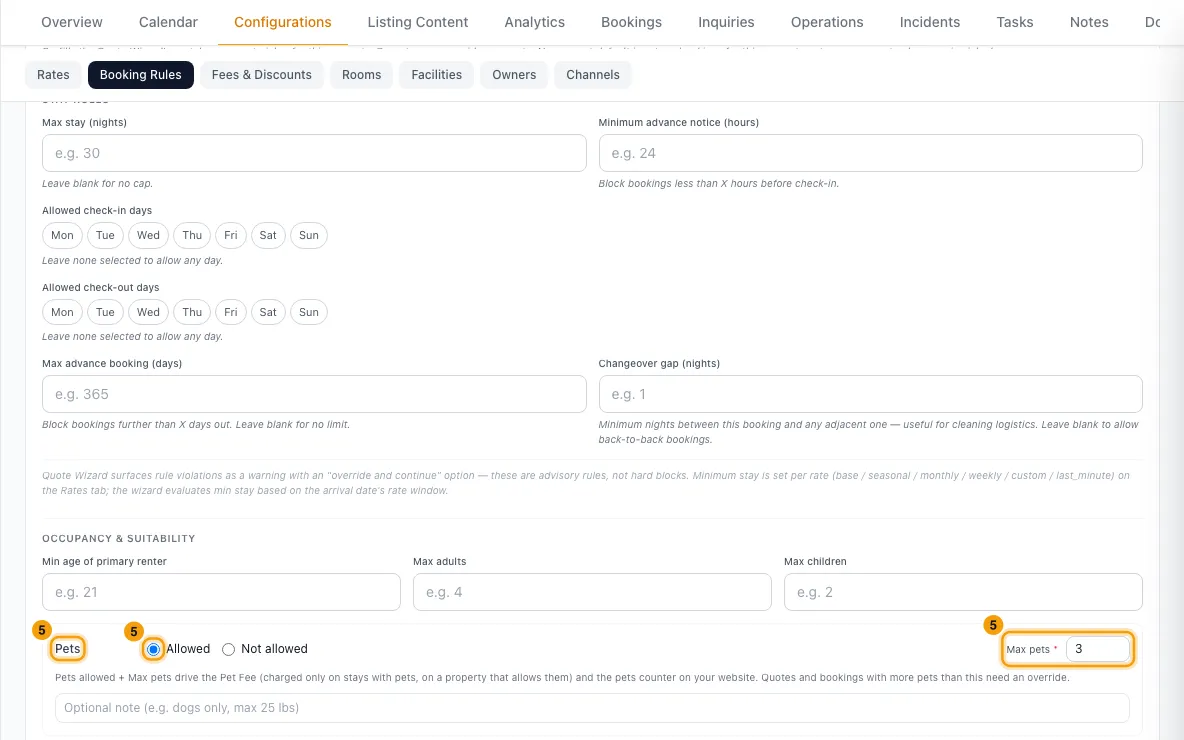Enable Fri under Allowed check-in days
This screenshot has height=740, width=1184.
[x=230, y=236]
